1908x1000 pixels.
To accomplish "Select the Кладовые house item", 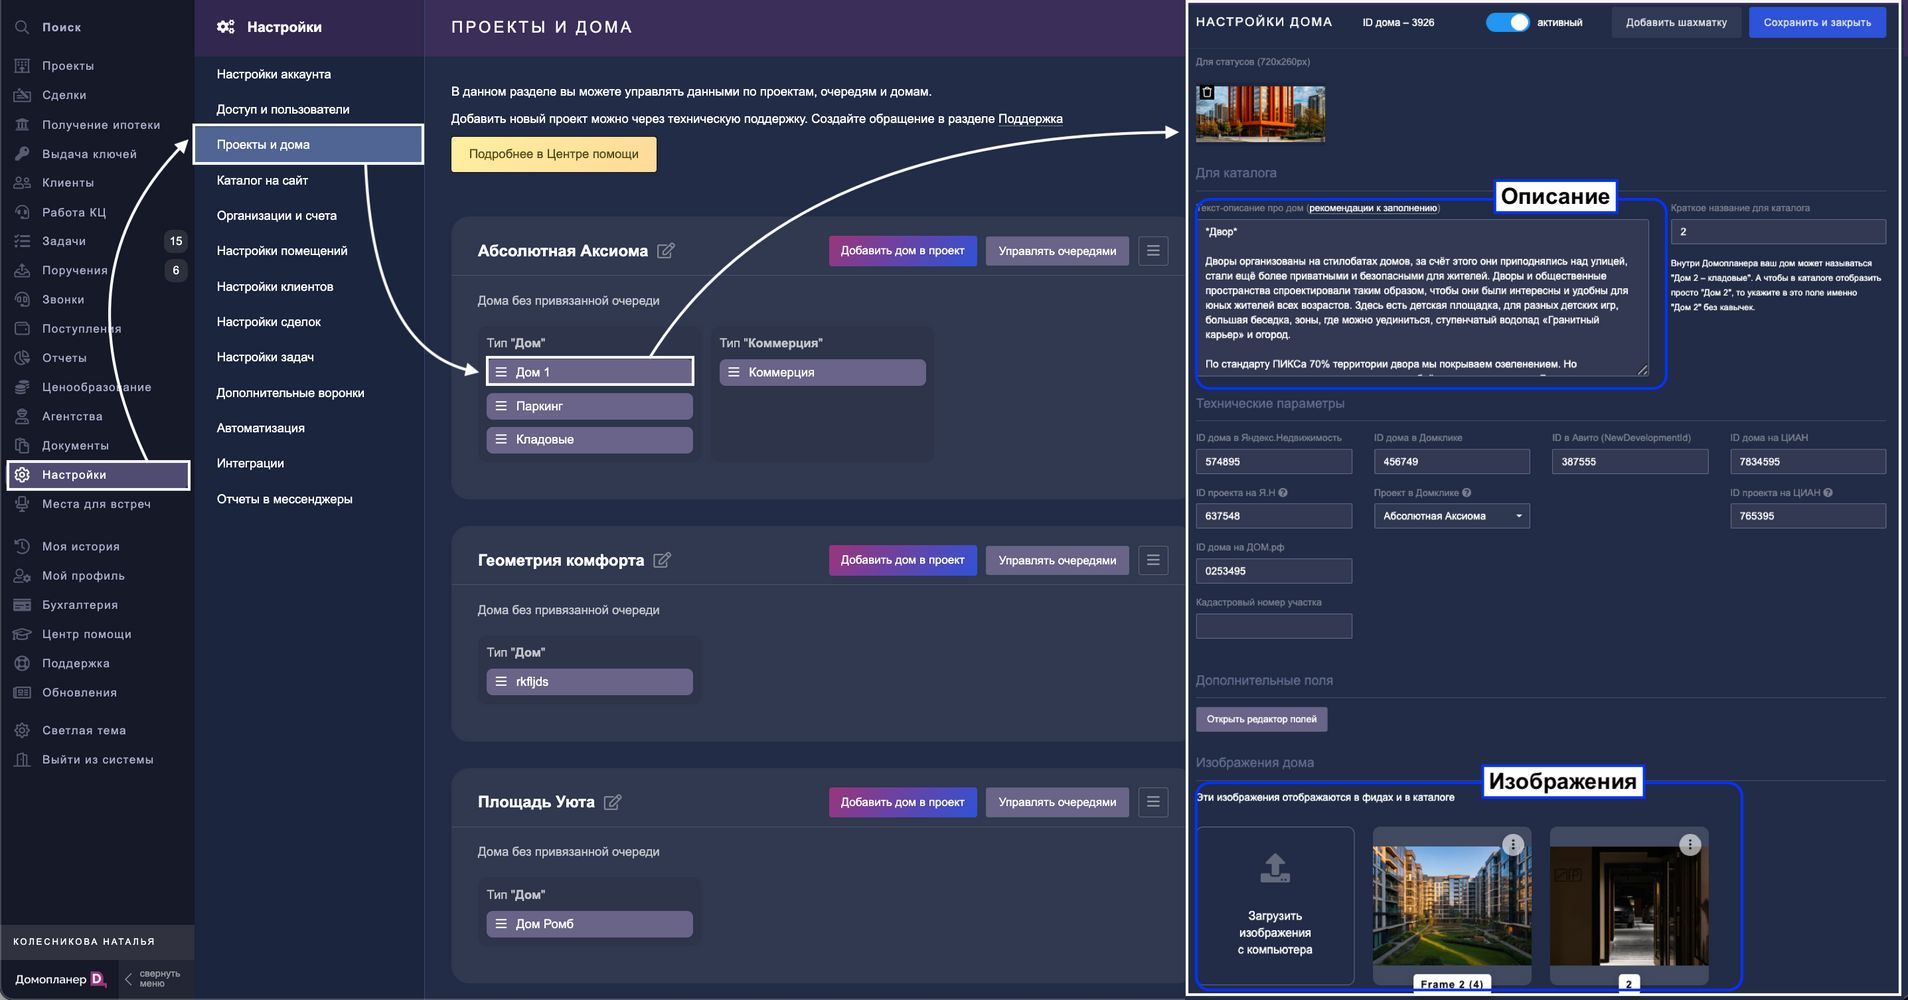I will (590, 440).
